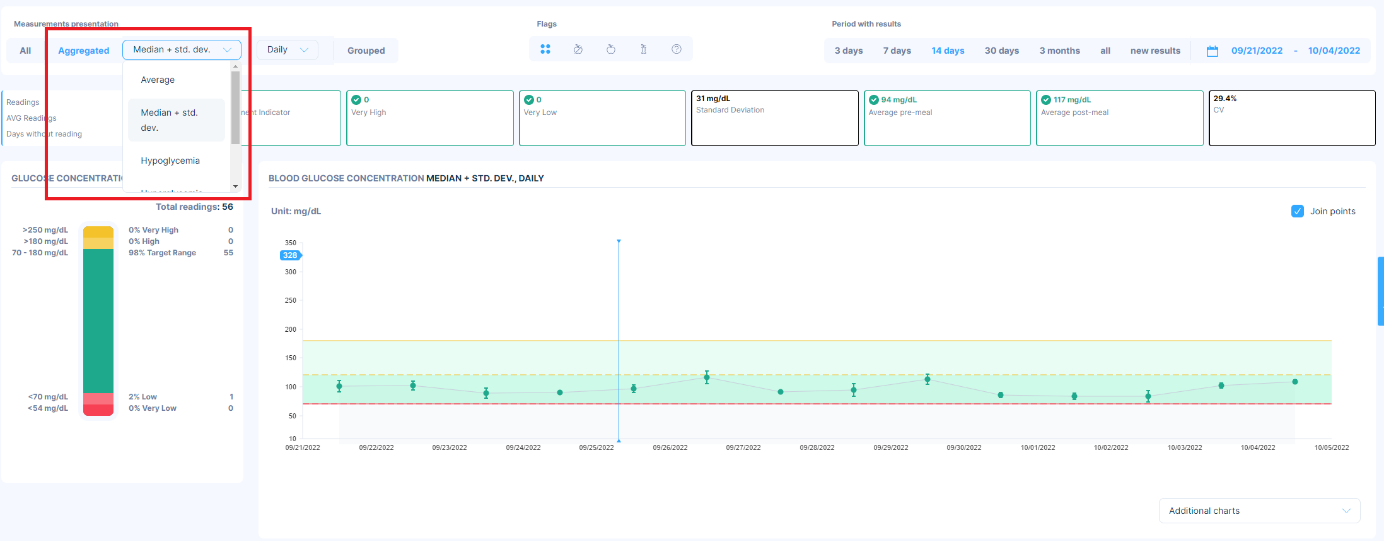Filter by the pre-meal crossed-apple flag
The image size is (1384, 541).
[578, 49]
